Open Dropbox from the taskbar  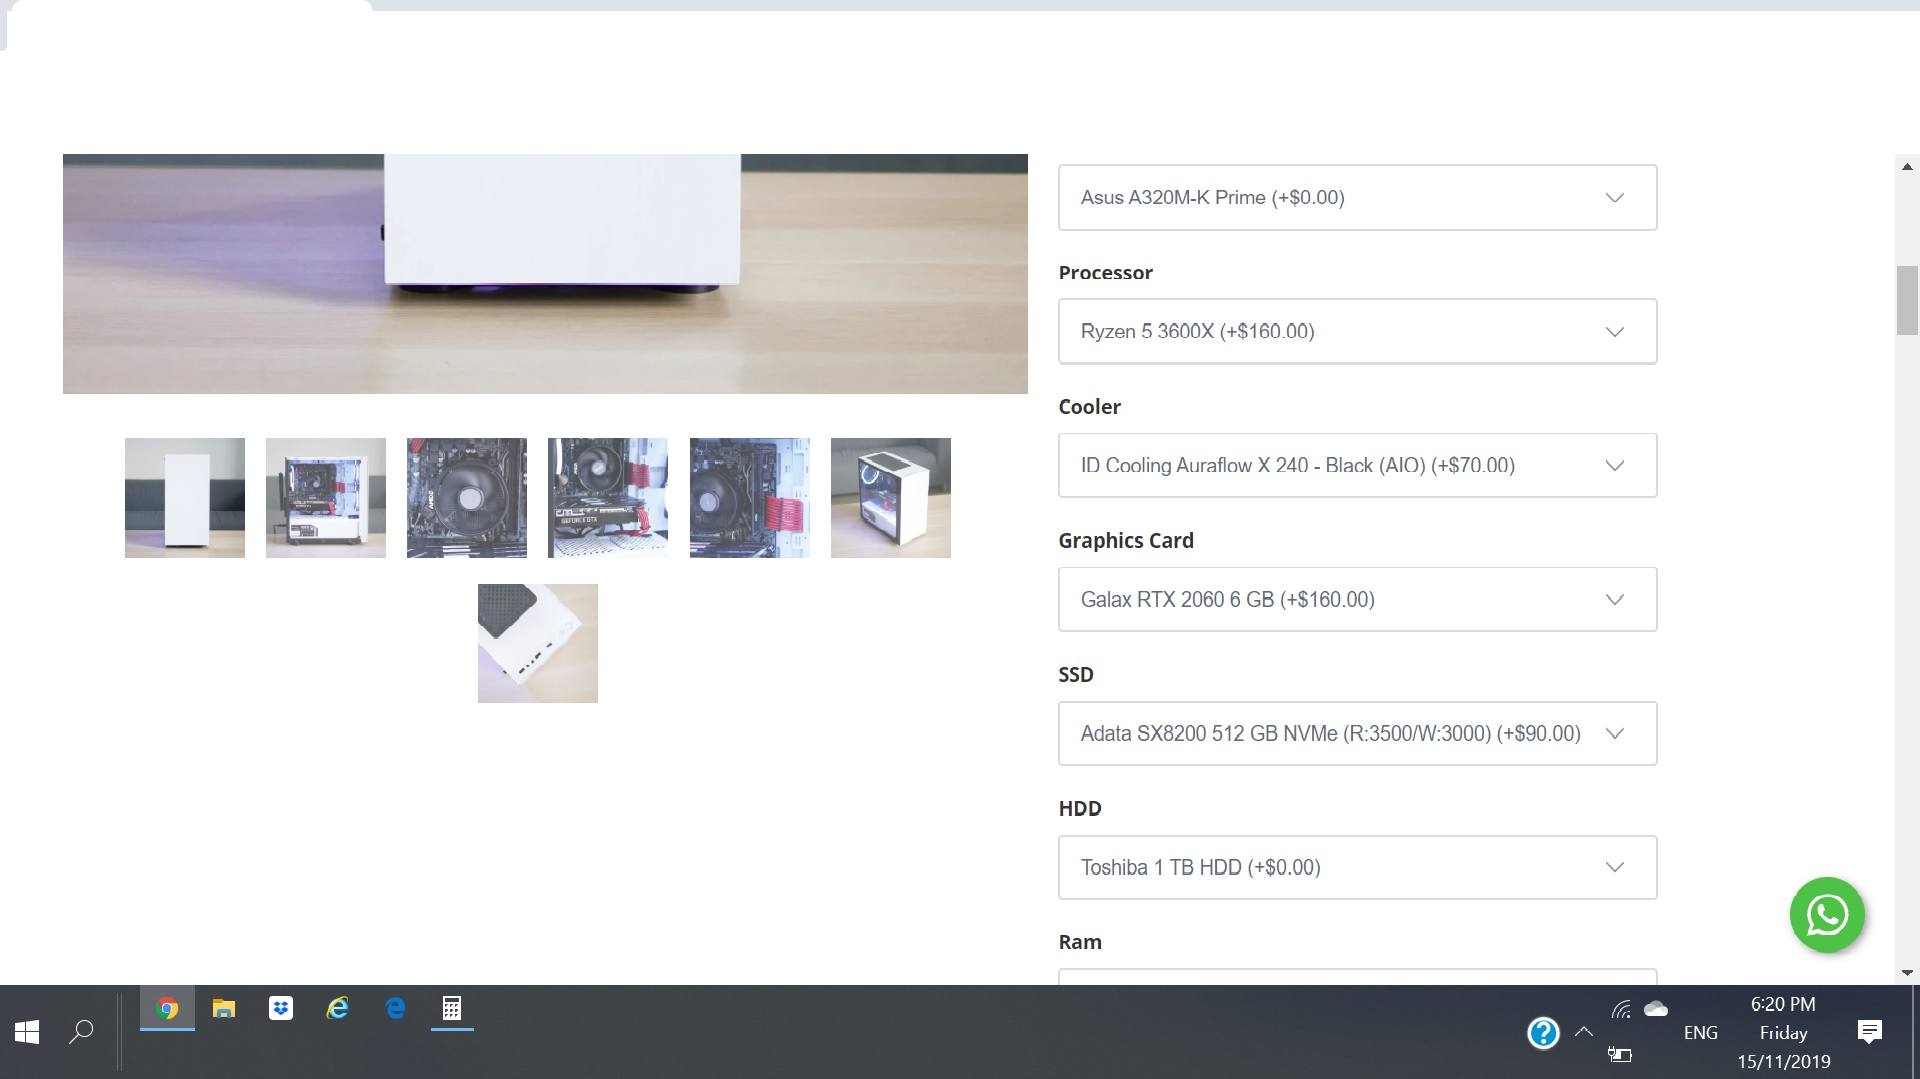pyautogui.click(x=281, y=1009)
